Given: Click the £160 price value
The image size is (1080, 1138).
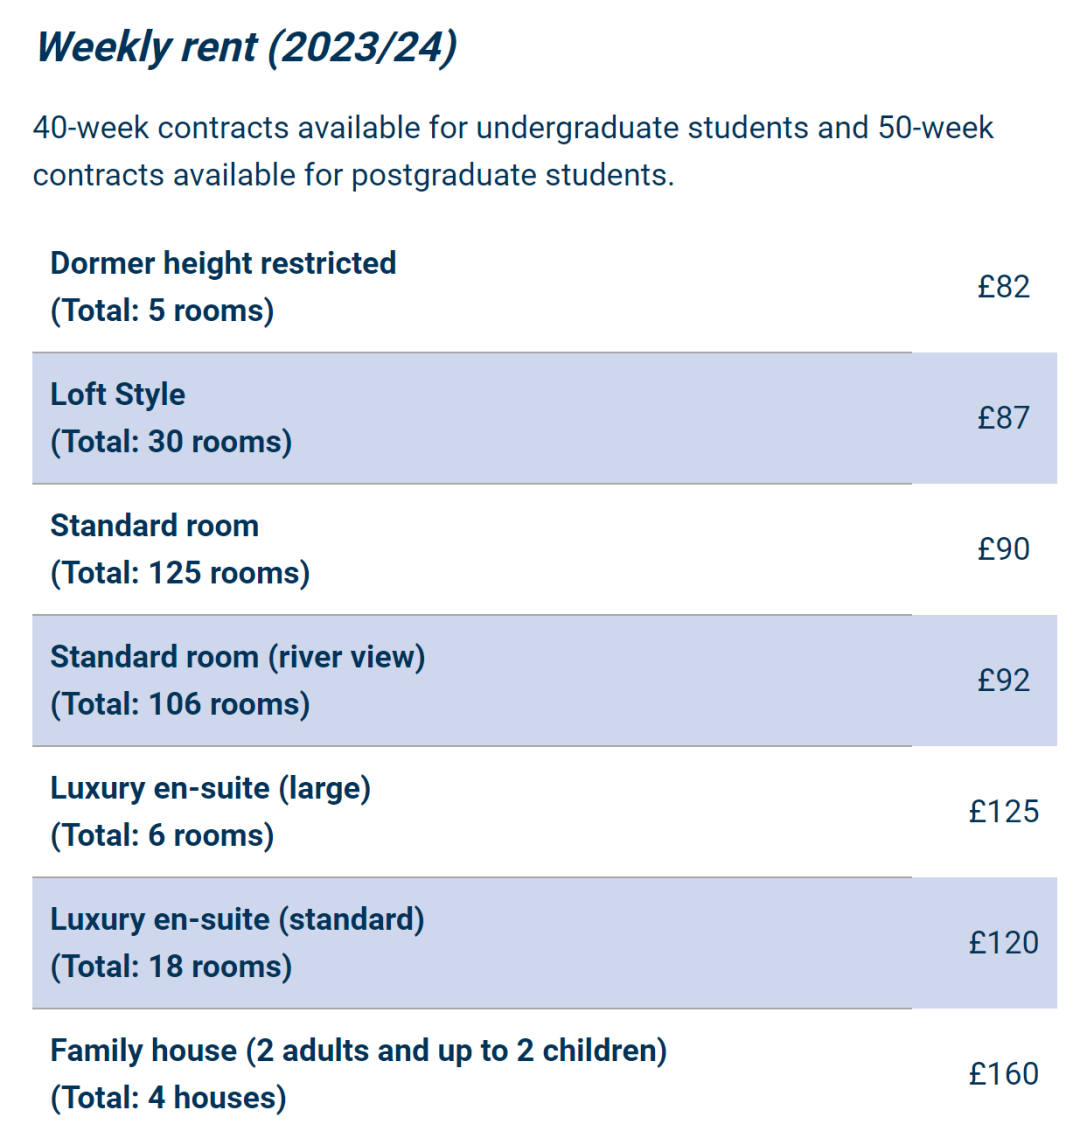Looking at the screenshot, I should pyautogui.click(x=1004, y=1075).
